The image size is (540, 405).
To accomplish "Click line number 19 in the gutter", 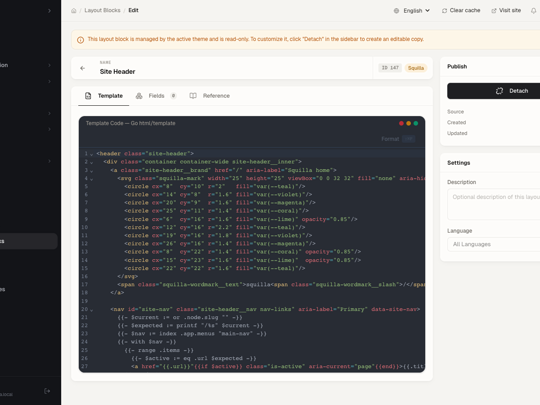I will point(85,301).
